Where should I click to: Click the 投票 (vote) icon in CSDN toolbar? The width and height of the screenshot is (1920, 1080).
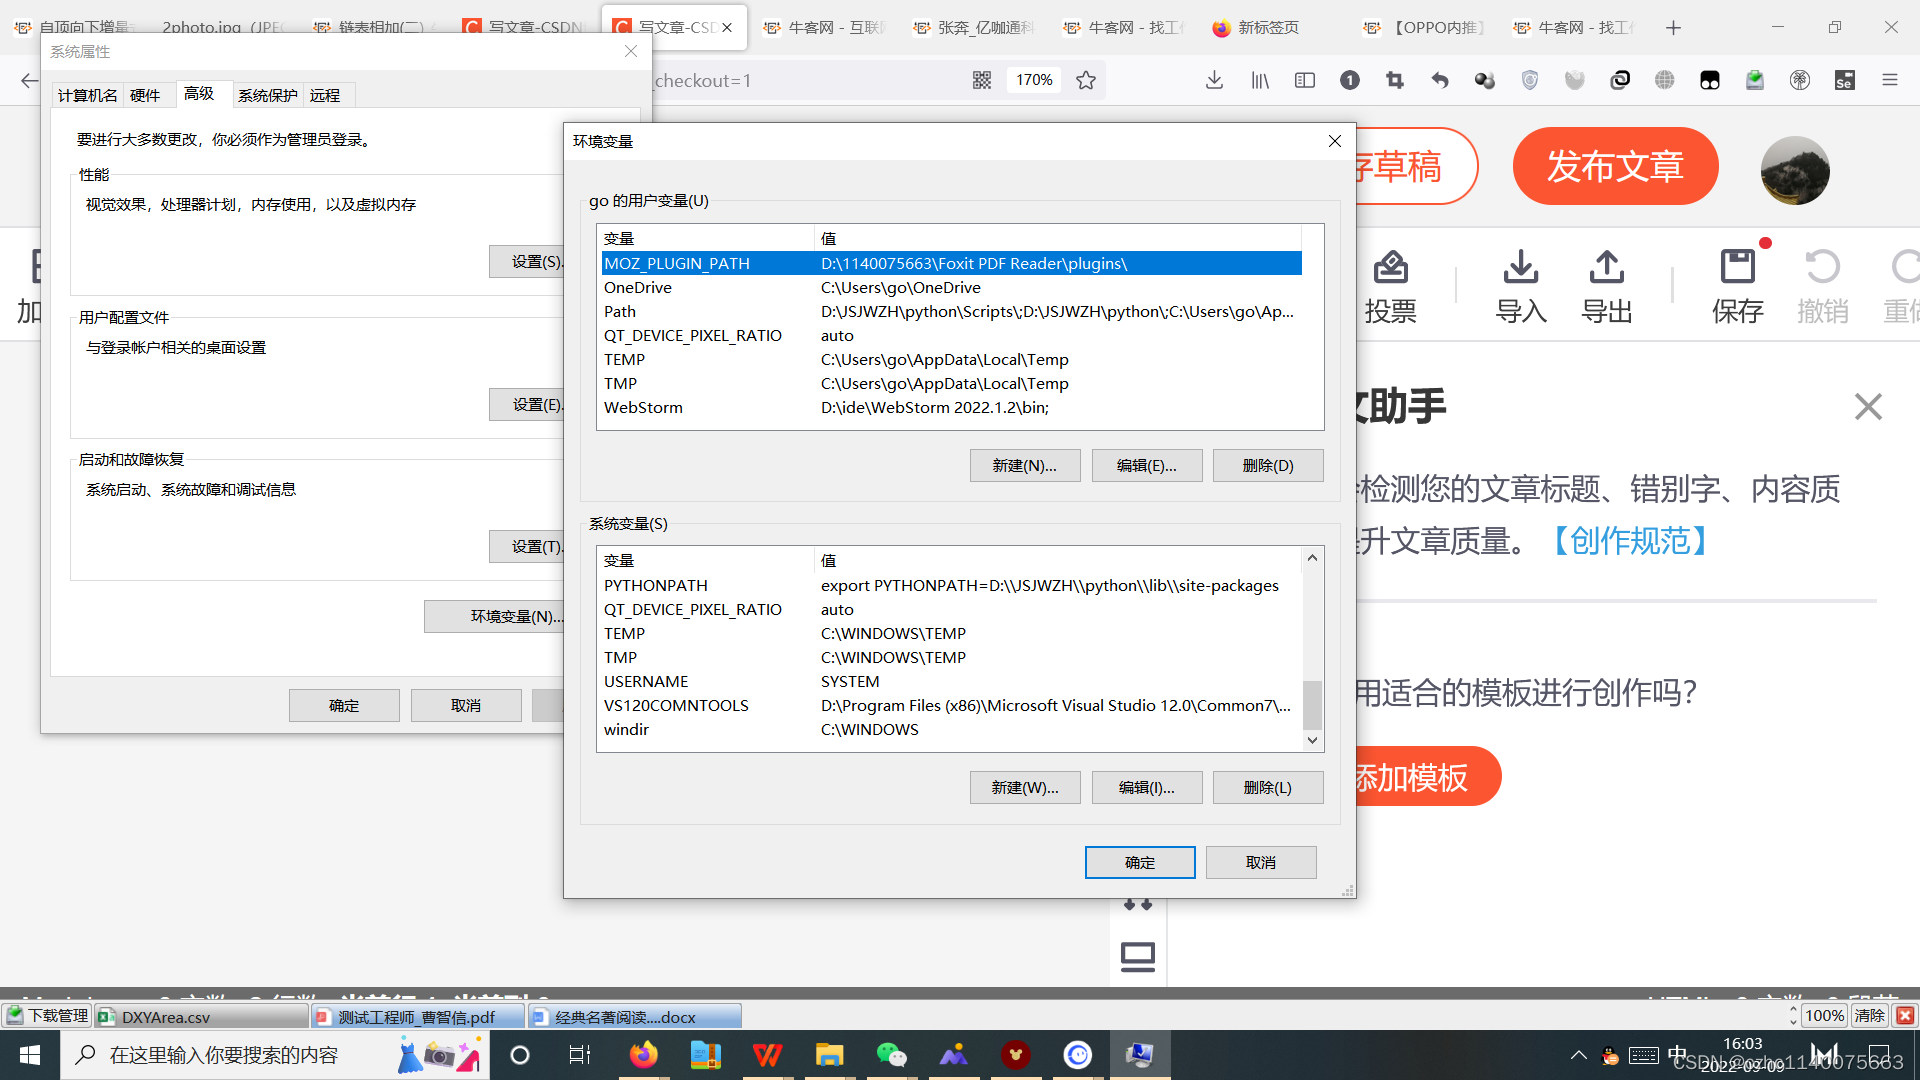[x=1391, y=285]
